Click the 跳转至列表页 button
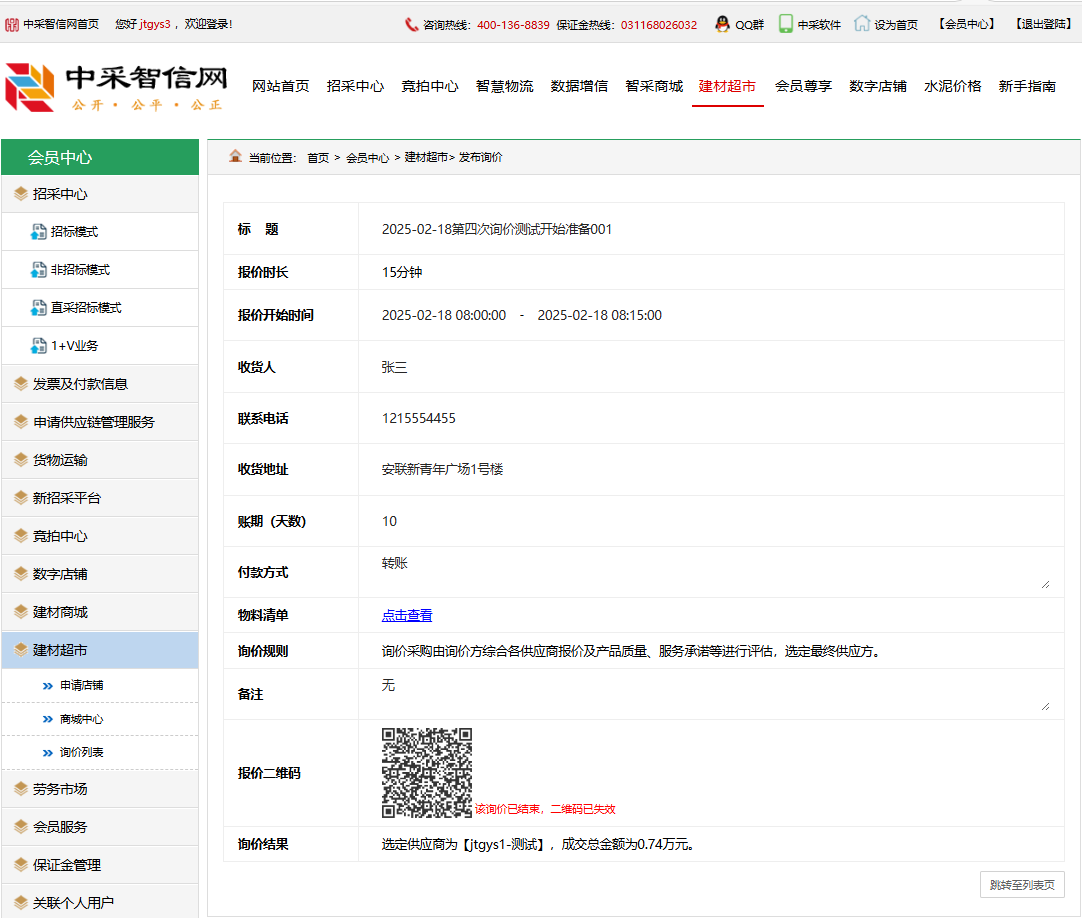 [1022, 885]
